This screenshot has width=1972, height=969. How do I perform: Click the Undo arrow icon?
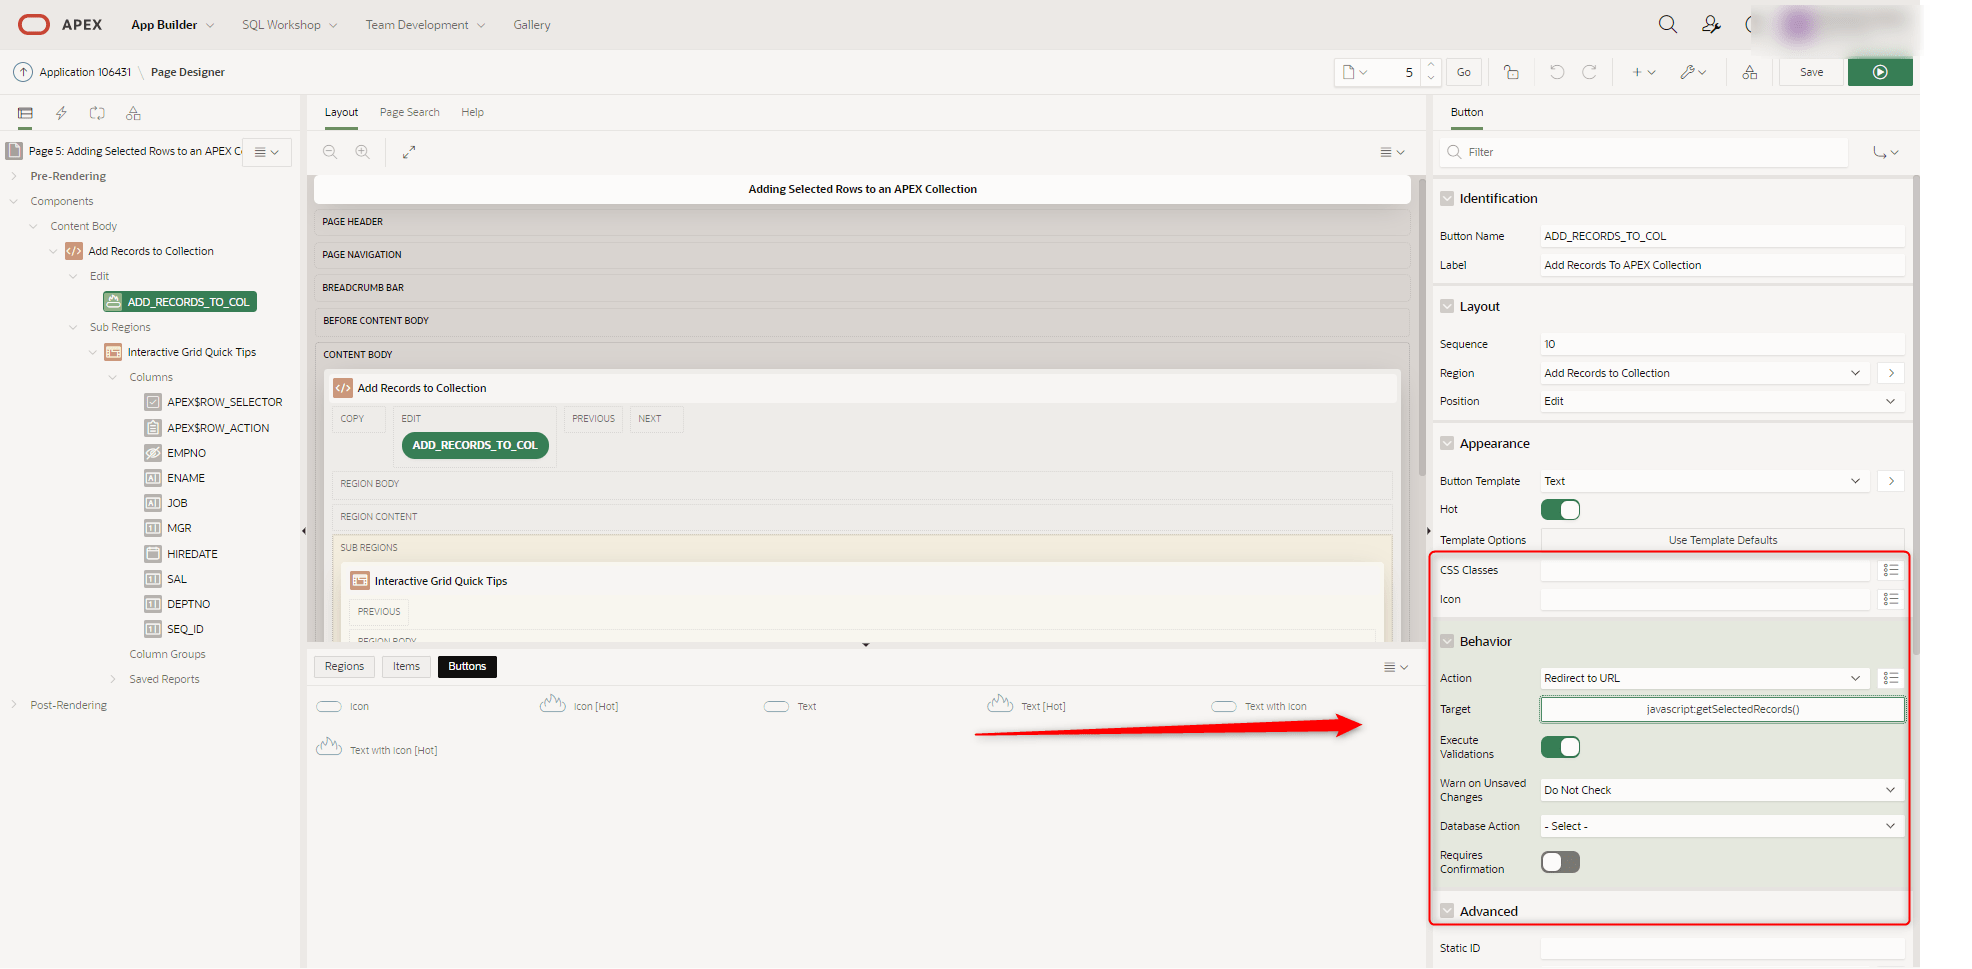point(1556,72)
